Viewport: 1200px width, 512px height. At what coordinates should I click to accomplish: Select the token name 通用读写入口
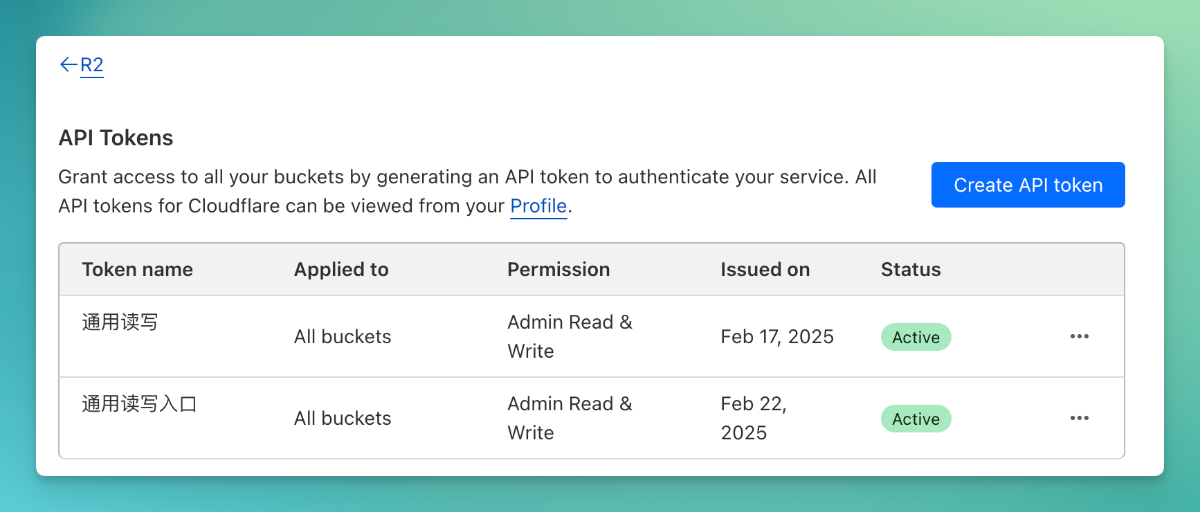(x=139, y=405)
